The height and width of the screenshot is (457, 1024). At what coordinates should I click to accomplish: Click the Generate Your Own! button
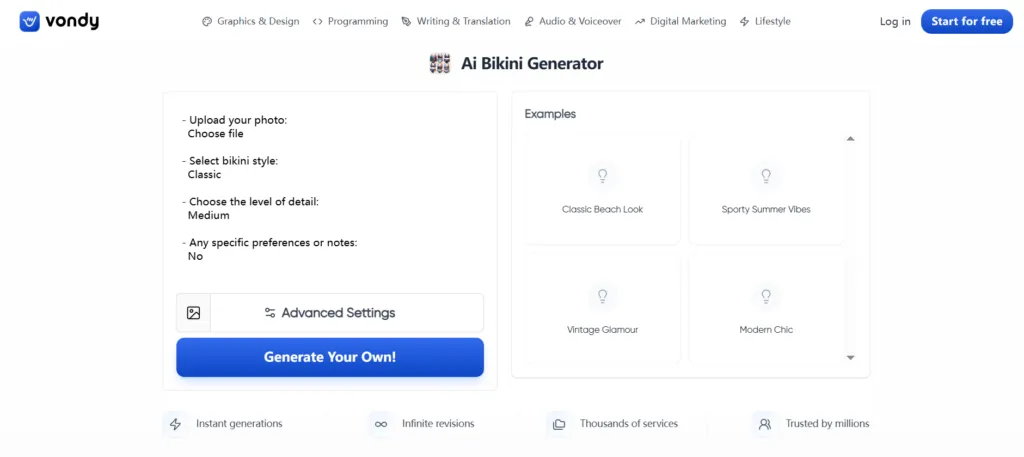[330, 357]
